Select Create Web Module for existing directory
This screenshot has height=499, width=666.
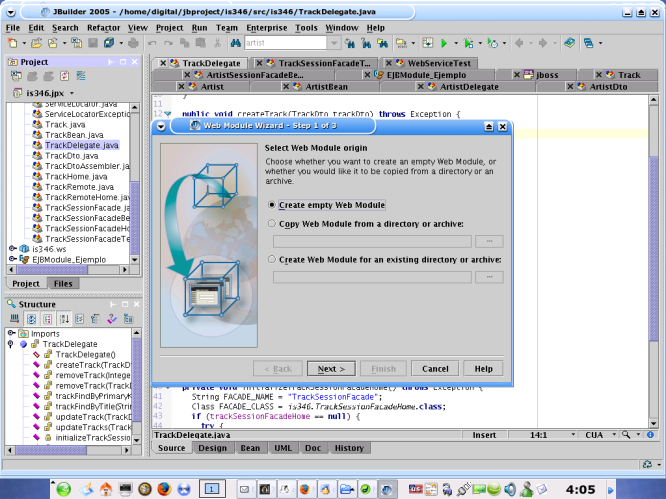pyautogui.click(x=273, y=259)
